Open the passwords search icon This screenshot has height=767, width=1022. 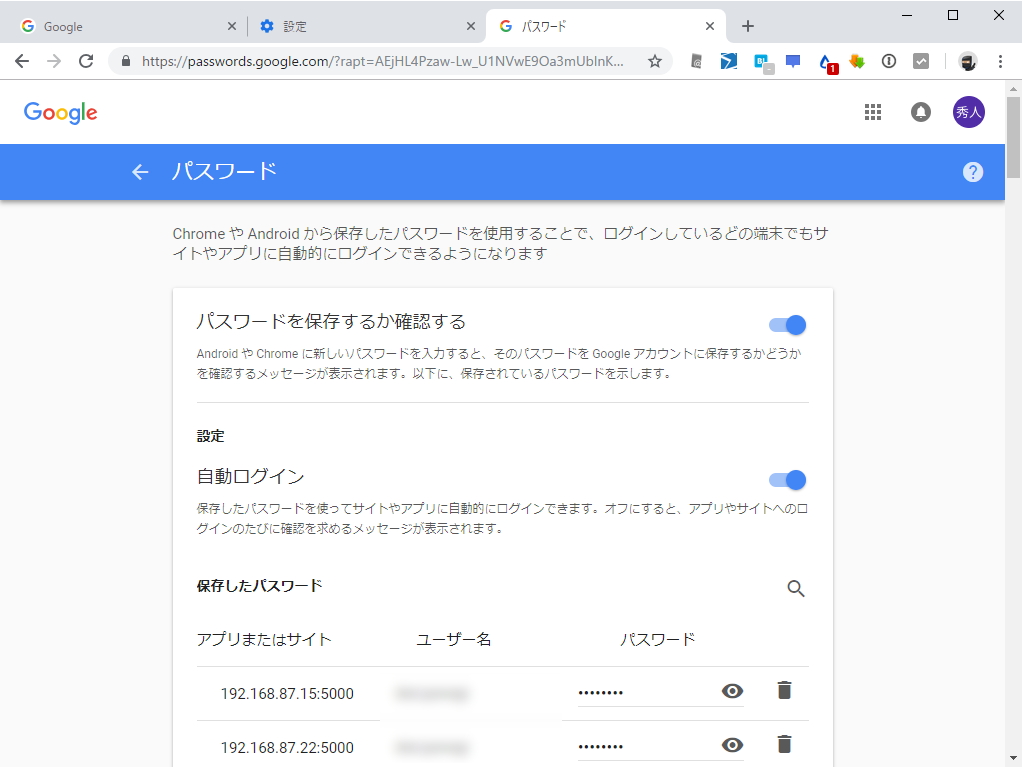click(795, 589)
